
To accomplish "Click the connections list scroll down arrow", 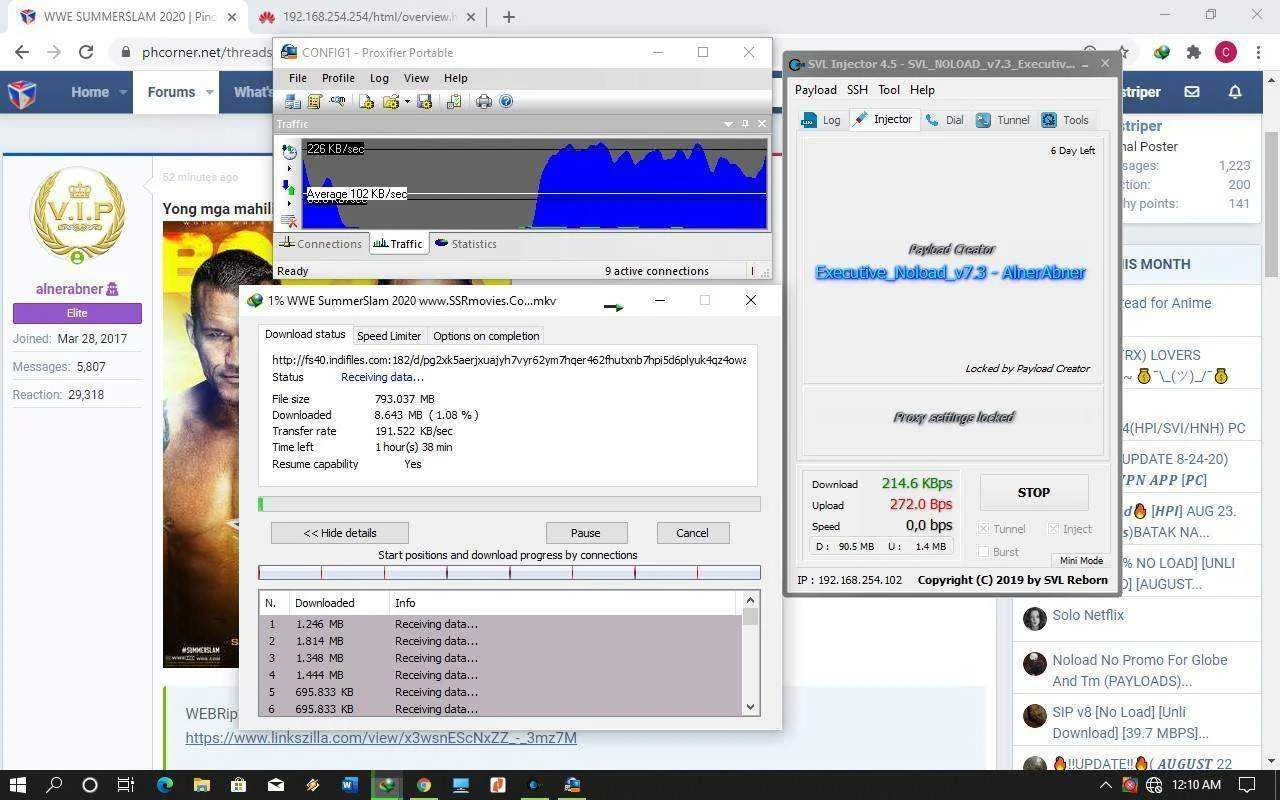I will coord(750,707).
